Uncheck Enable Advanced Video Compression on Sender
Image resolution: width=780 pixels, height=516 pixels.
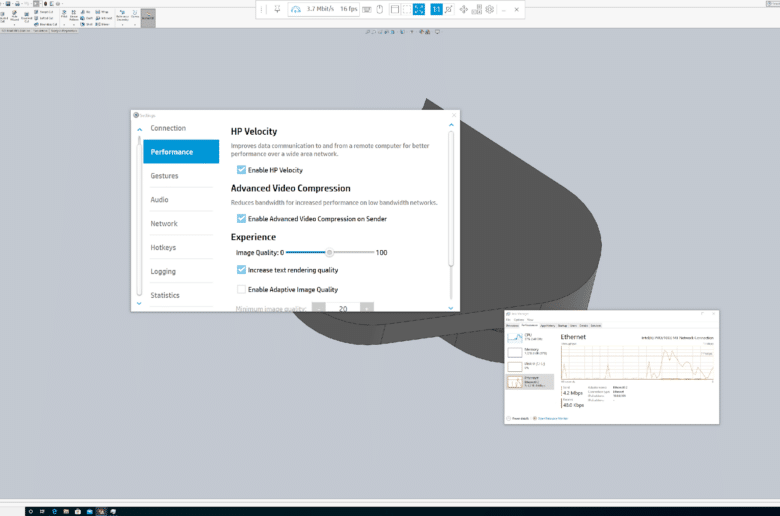241,218
